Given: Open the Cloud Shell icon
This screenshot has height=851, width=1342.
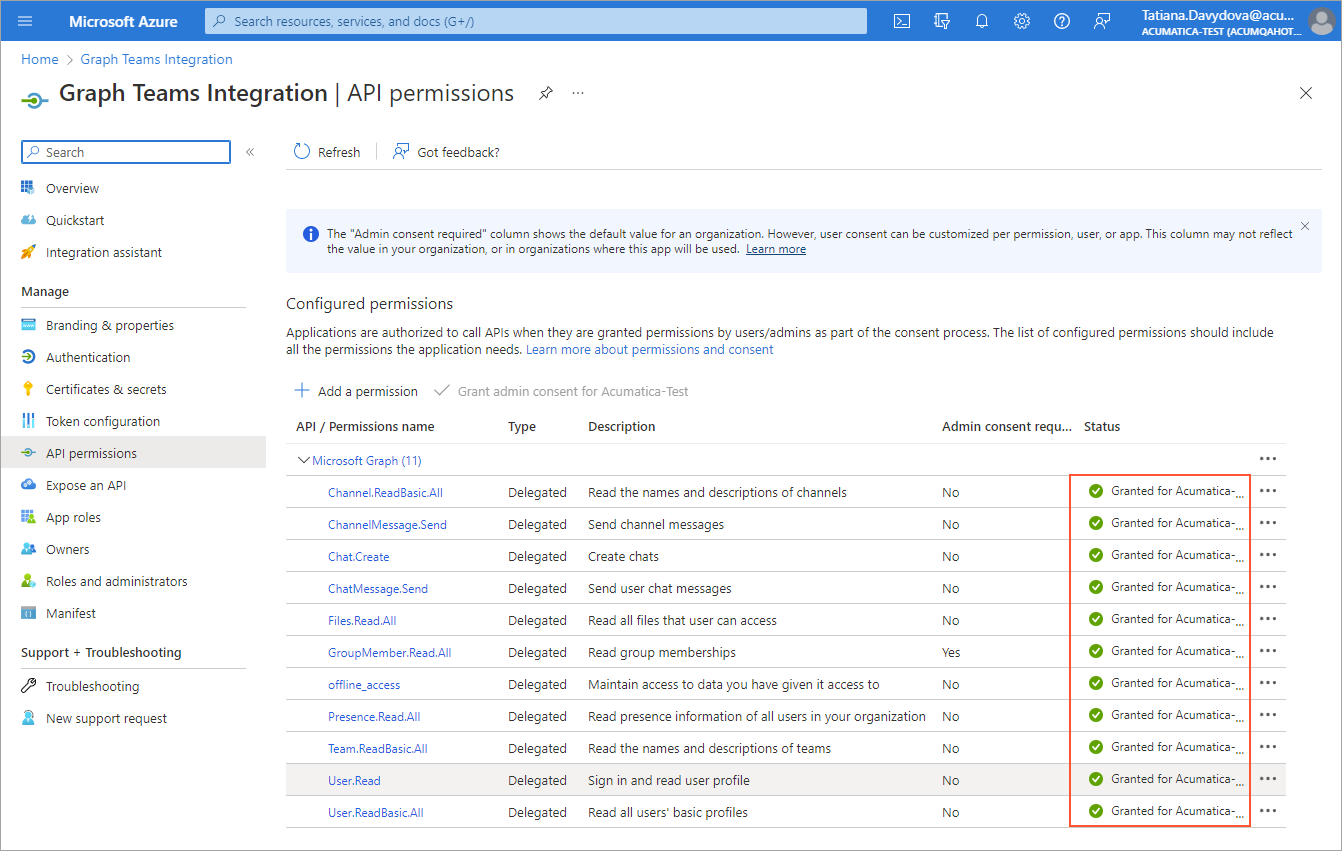Looking at the screenshot, I should [901, 21].
